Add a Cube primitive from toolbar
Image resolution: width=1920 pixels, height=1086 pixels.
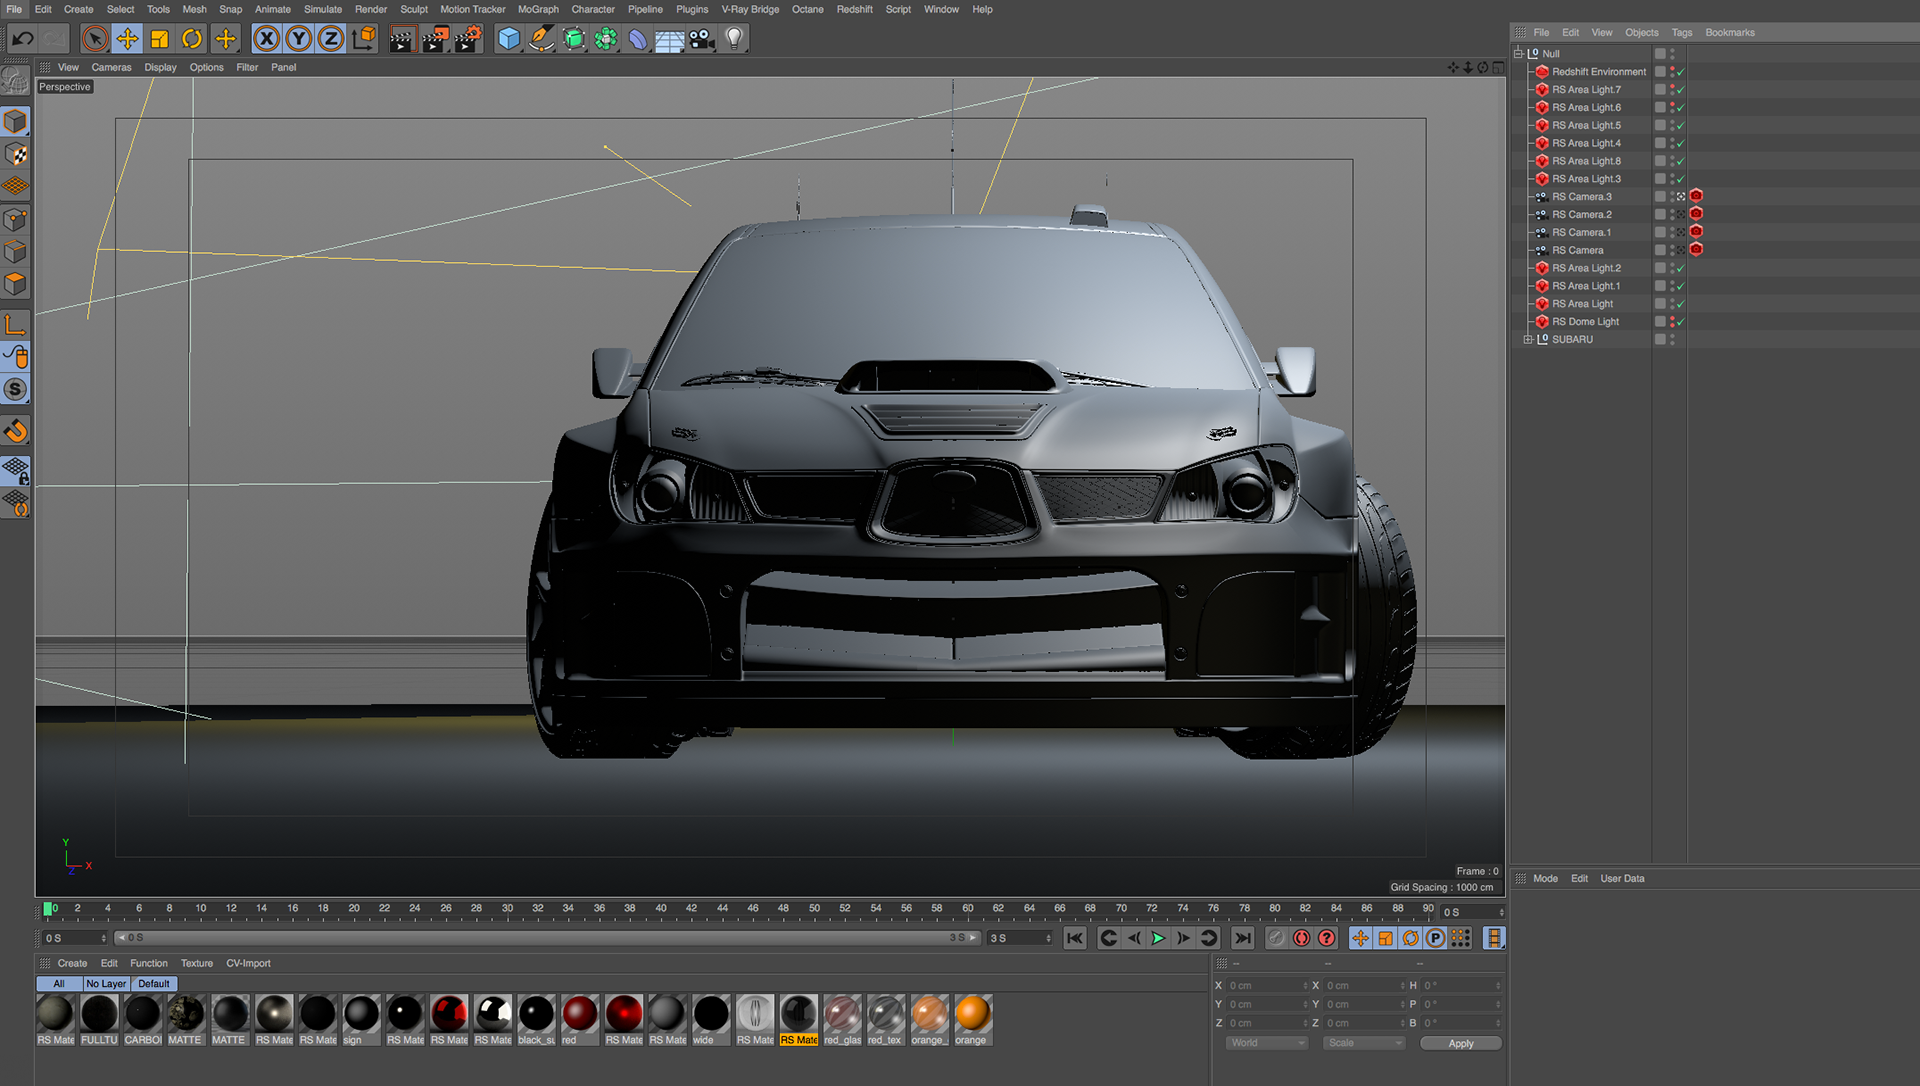point(509,39)
